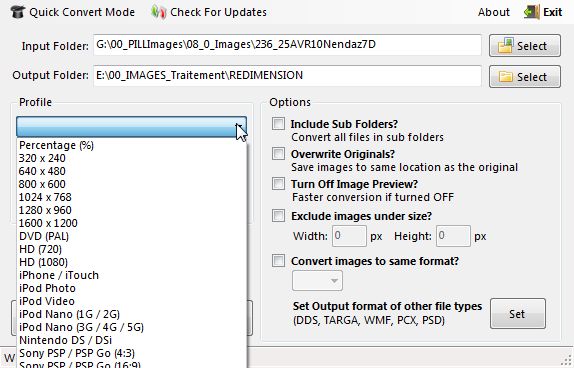Tick the Overwrite Originals checkbox

point(278,153)
